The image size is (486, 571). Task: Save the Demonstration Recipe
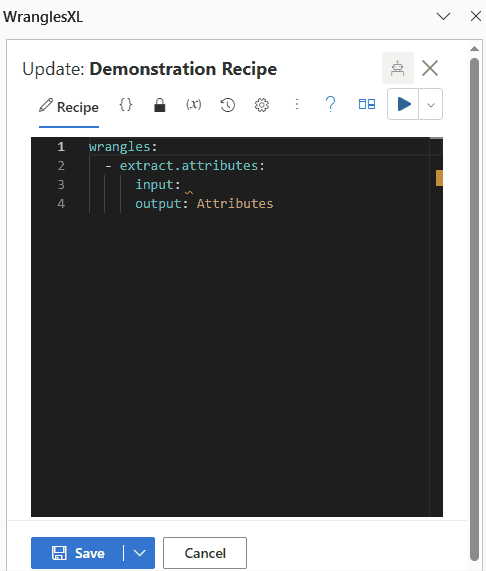pyautogui.click(x=78, y=553)
